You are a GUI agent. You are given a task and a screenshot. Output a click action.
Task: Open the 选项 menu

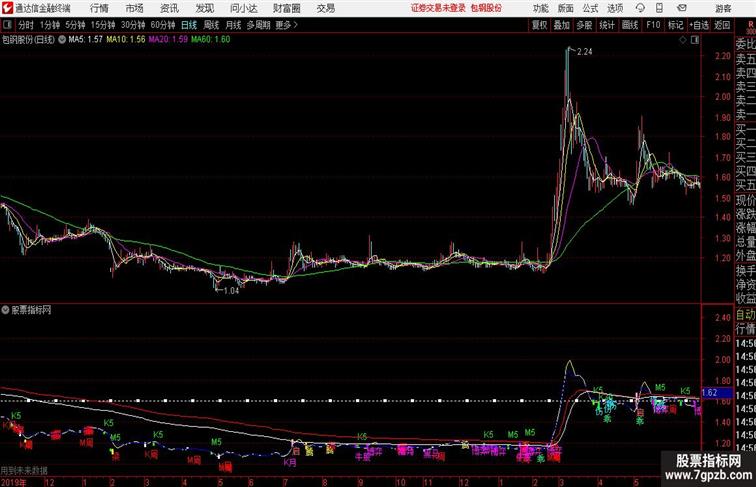tap(615, 8)
